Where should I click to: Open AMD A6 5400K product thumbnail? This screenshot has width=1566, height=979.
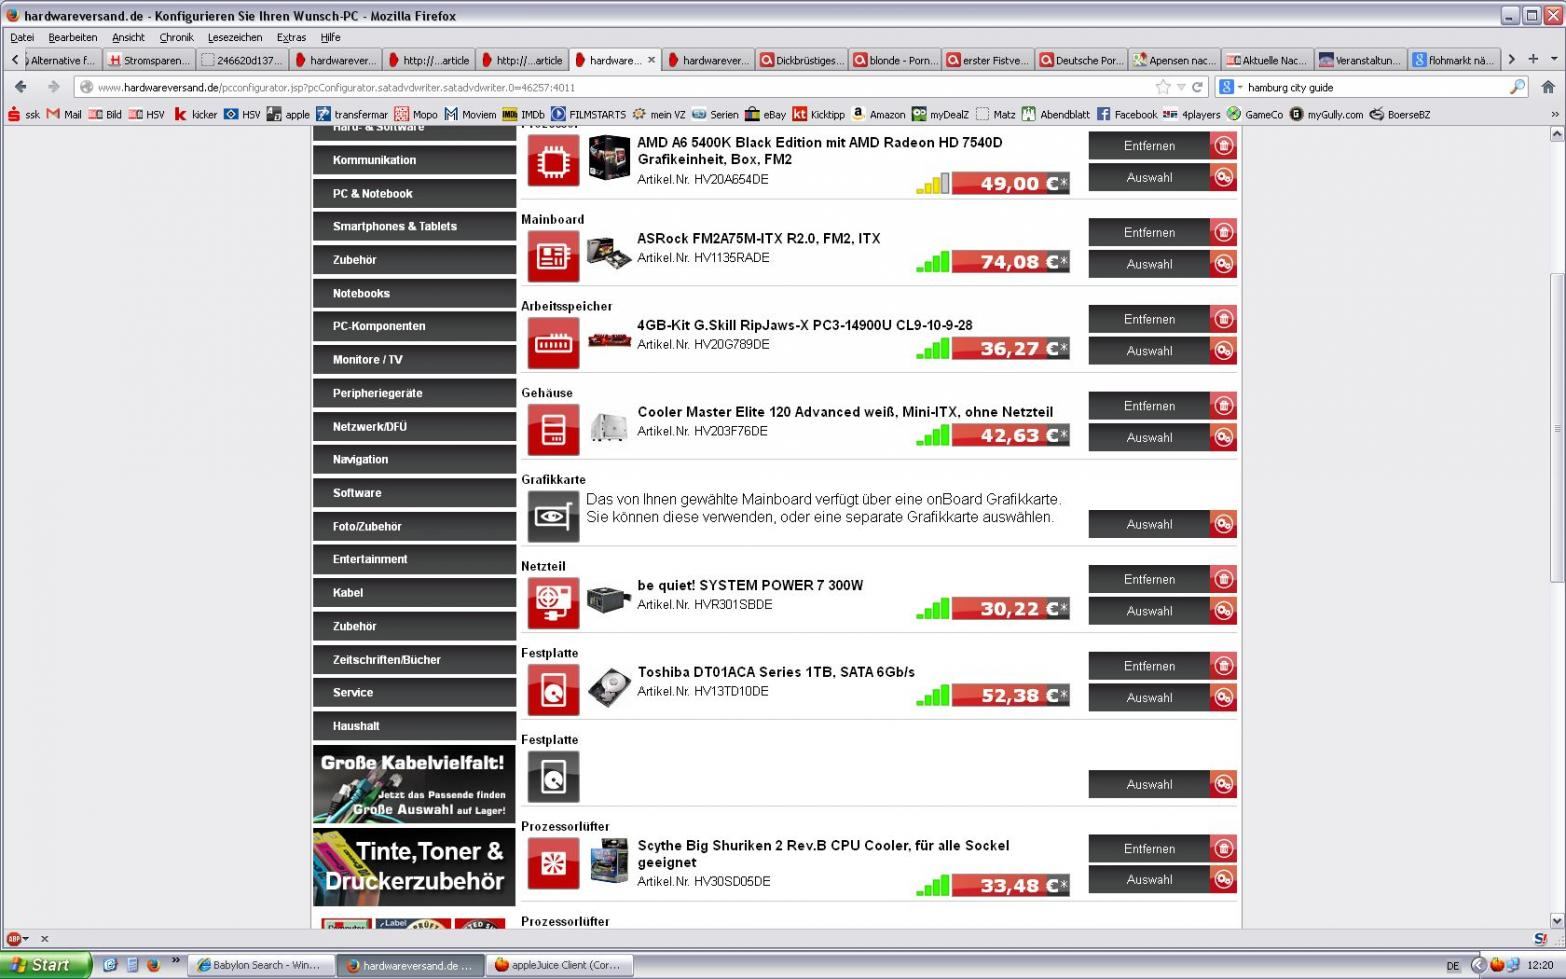[x=609, y=159]
